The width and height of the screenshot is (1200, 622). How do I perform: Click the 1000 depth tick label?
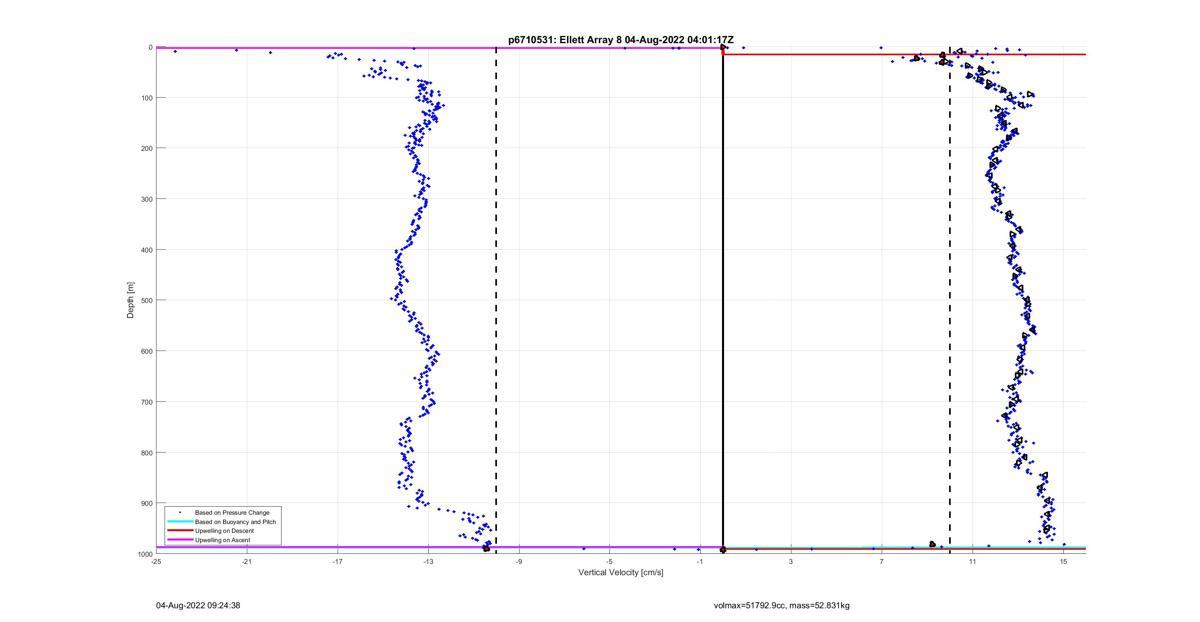coord(145,554)
